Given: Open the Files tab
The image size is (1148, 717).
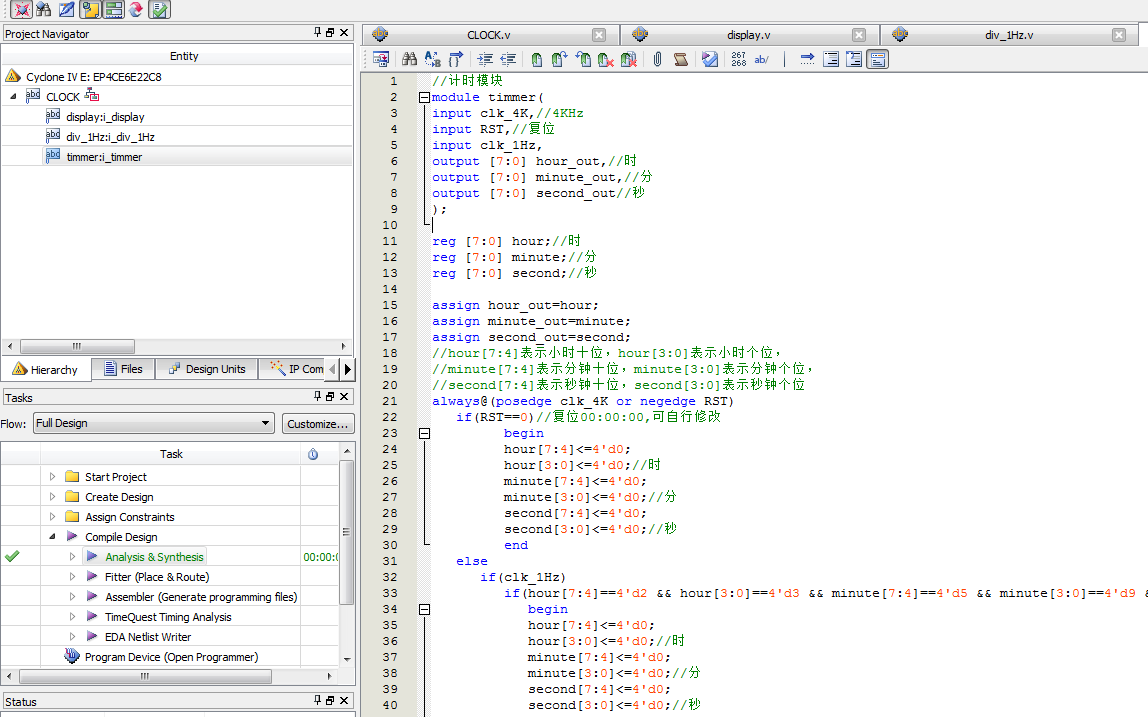Looking at the screenshot, I should click(123, 369).
